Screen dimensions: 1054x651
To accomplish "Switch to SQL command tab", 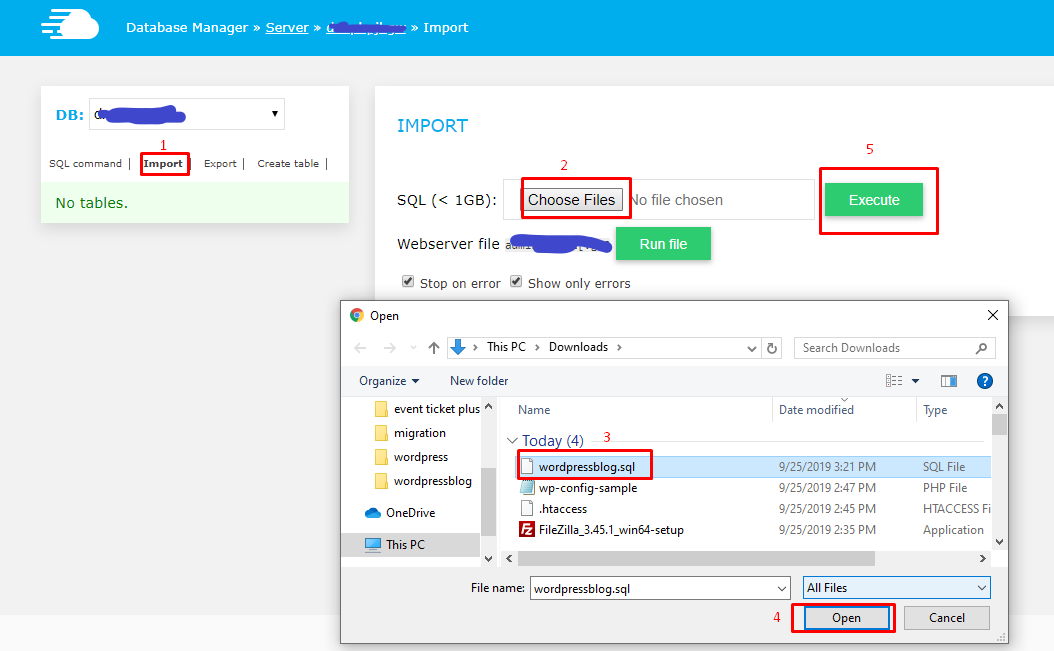I will (x=85, y=164).
